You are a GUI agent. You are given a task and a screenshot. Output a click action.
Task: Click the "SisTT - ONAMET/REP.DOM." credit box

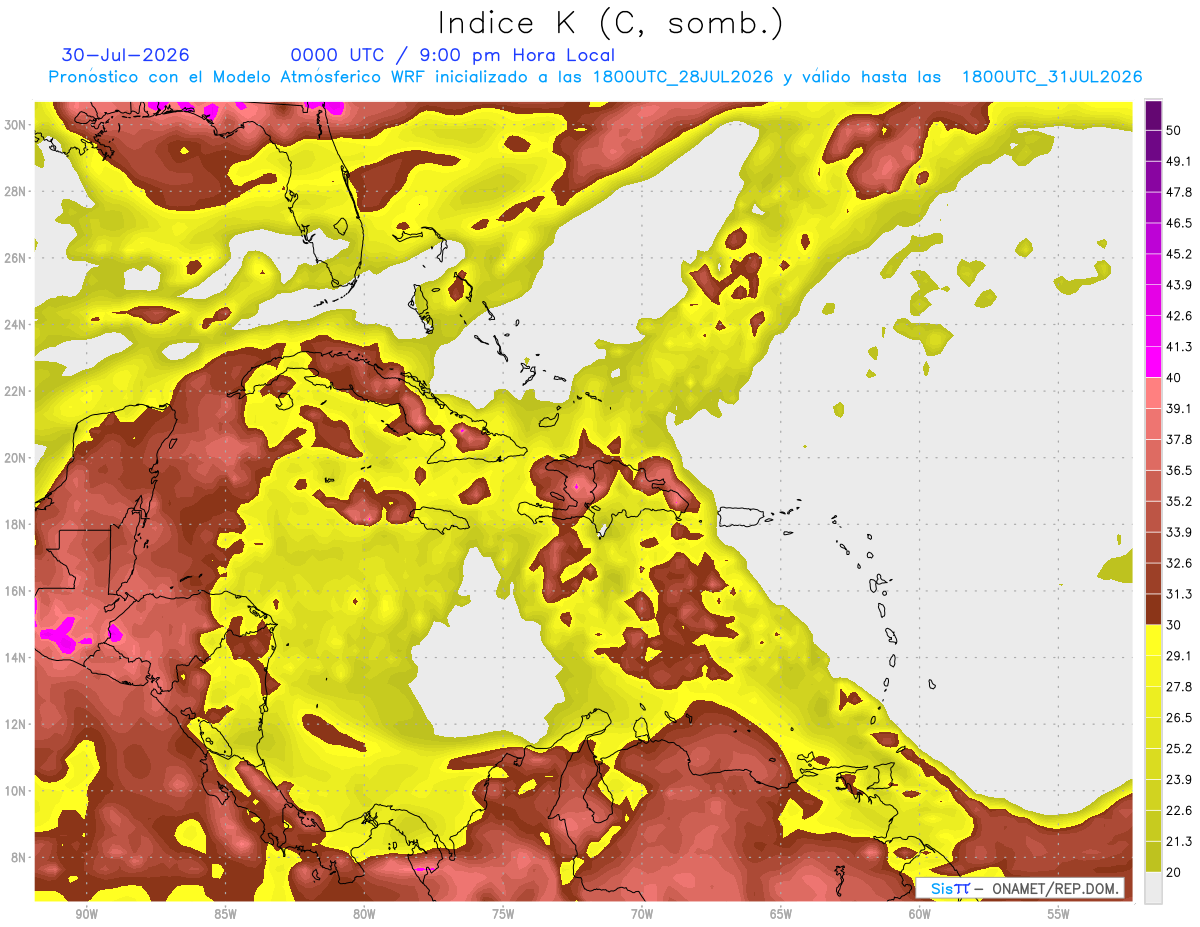pyautogui.click(x=1020, y=888)
